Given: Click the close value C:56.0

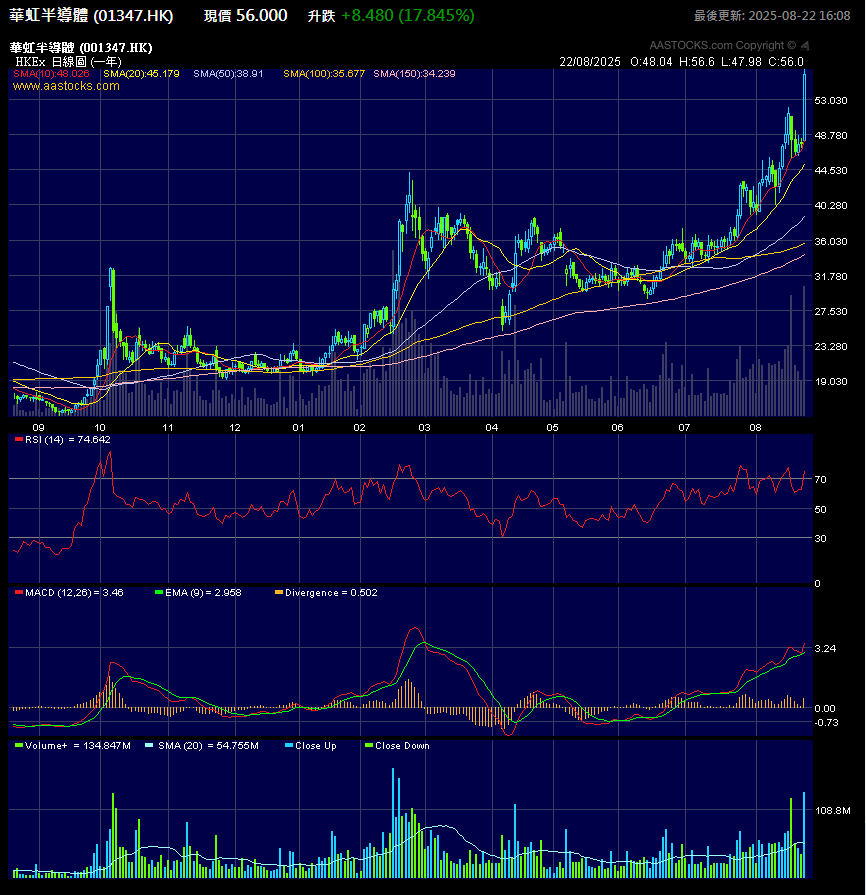Looking at the screenshot, I should point(786,62).
